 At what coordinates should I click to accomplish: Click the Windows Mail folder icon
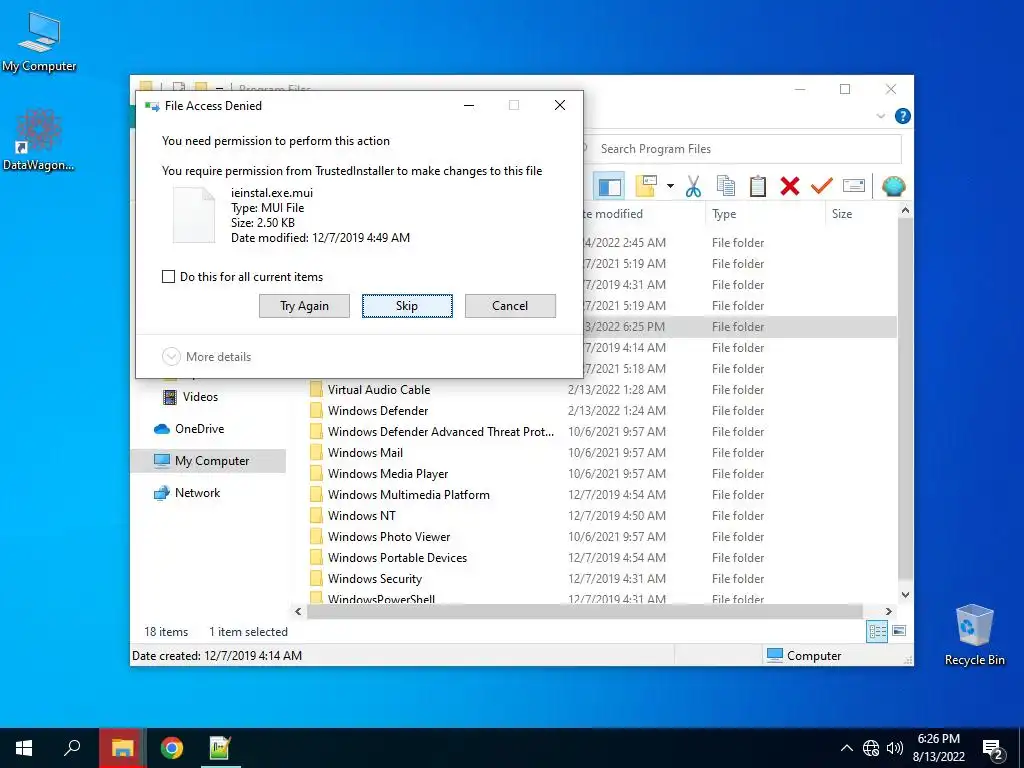point(316,453)
